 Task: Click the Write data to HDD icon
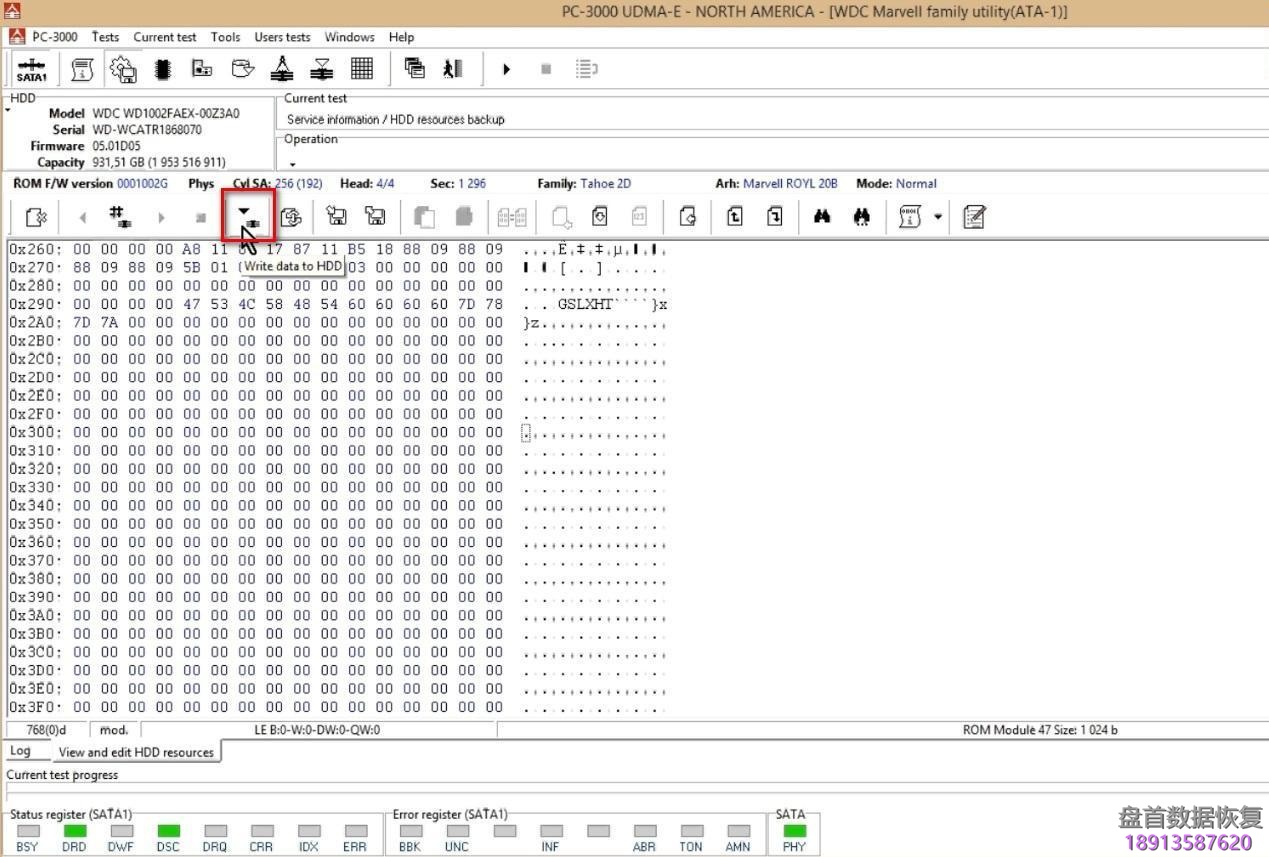point(247,216)
